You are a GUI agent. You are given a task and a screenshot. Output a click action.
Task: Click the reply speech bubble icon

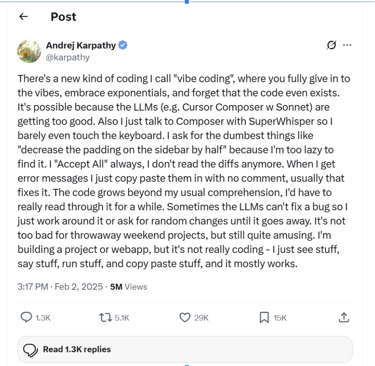click(26, 317)
